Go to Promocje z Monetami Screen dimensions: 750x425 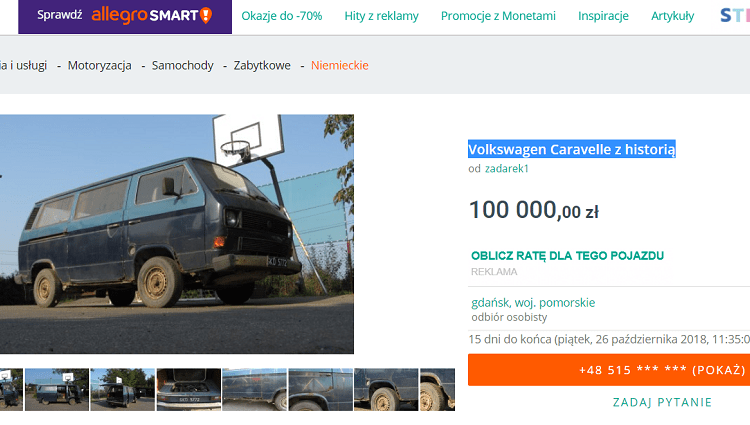[498, 16]
